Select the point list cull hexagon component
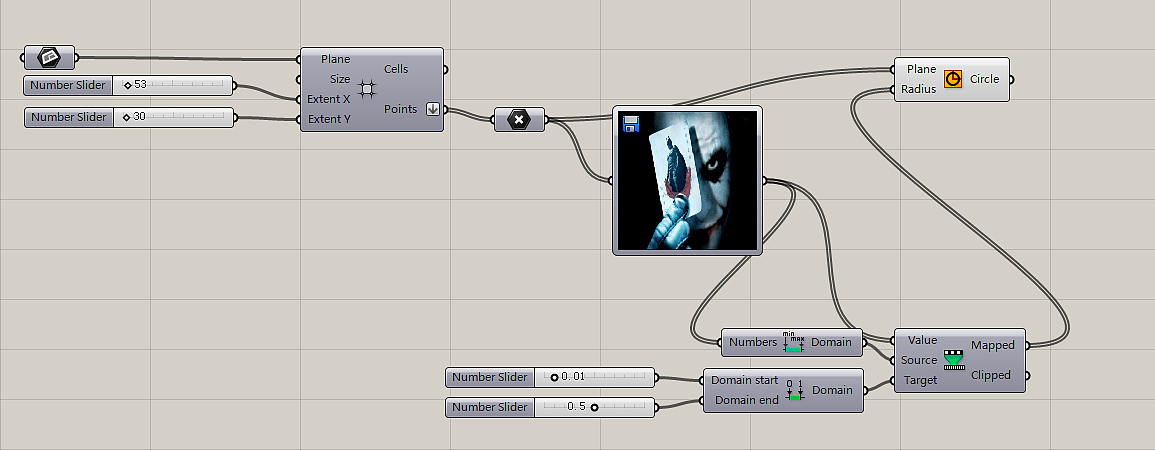Viewport: 1155px width, 450px height. coord(519,119)
